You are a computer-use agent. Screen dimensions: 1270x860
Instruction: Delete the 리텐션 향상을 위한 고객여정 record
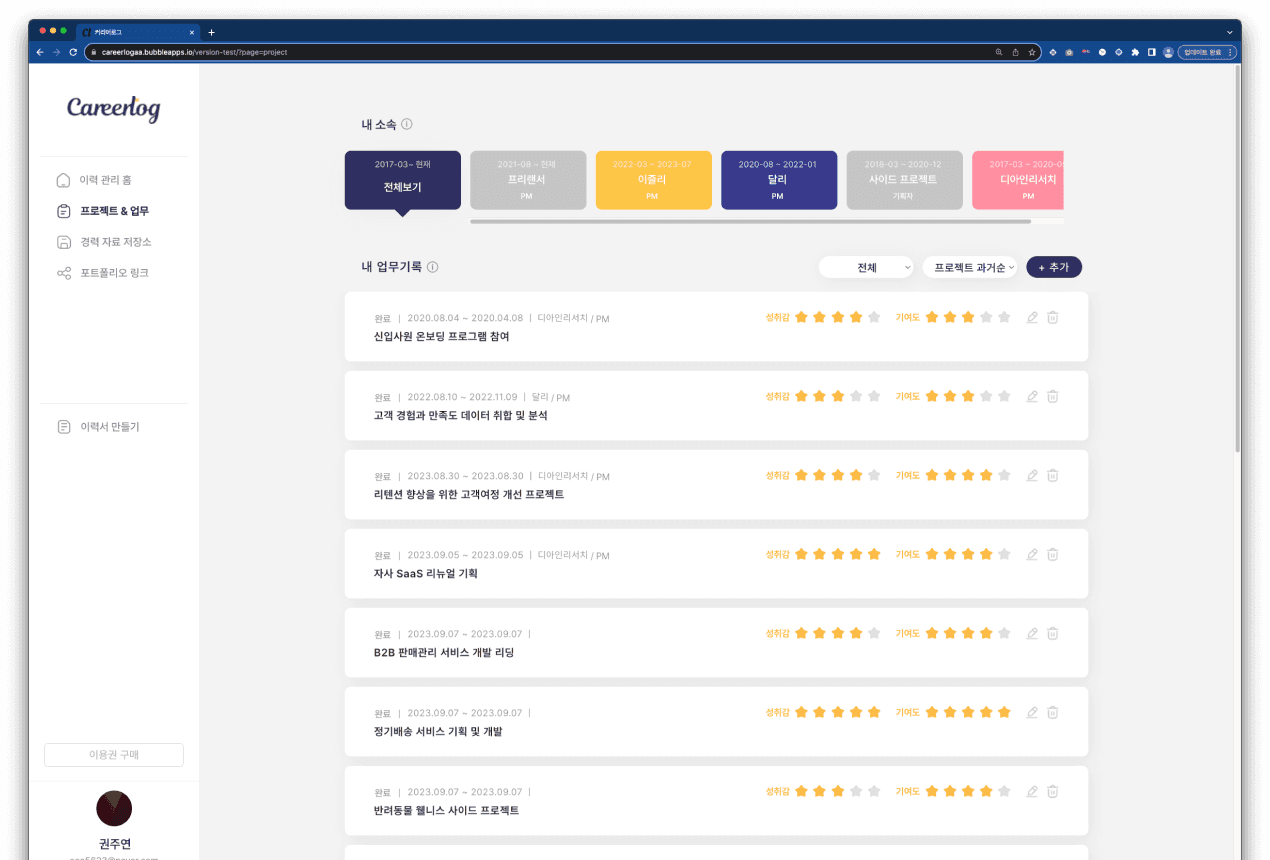[1053, 475]
